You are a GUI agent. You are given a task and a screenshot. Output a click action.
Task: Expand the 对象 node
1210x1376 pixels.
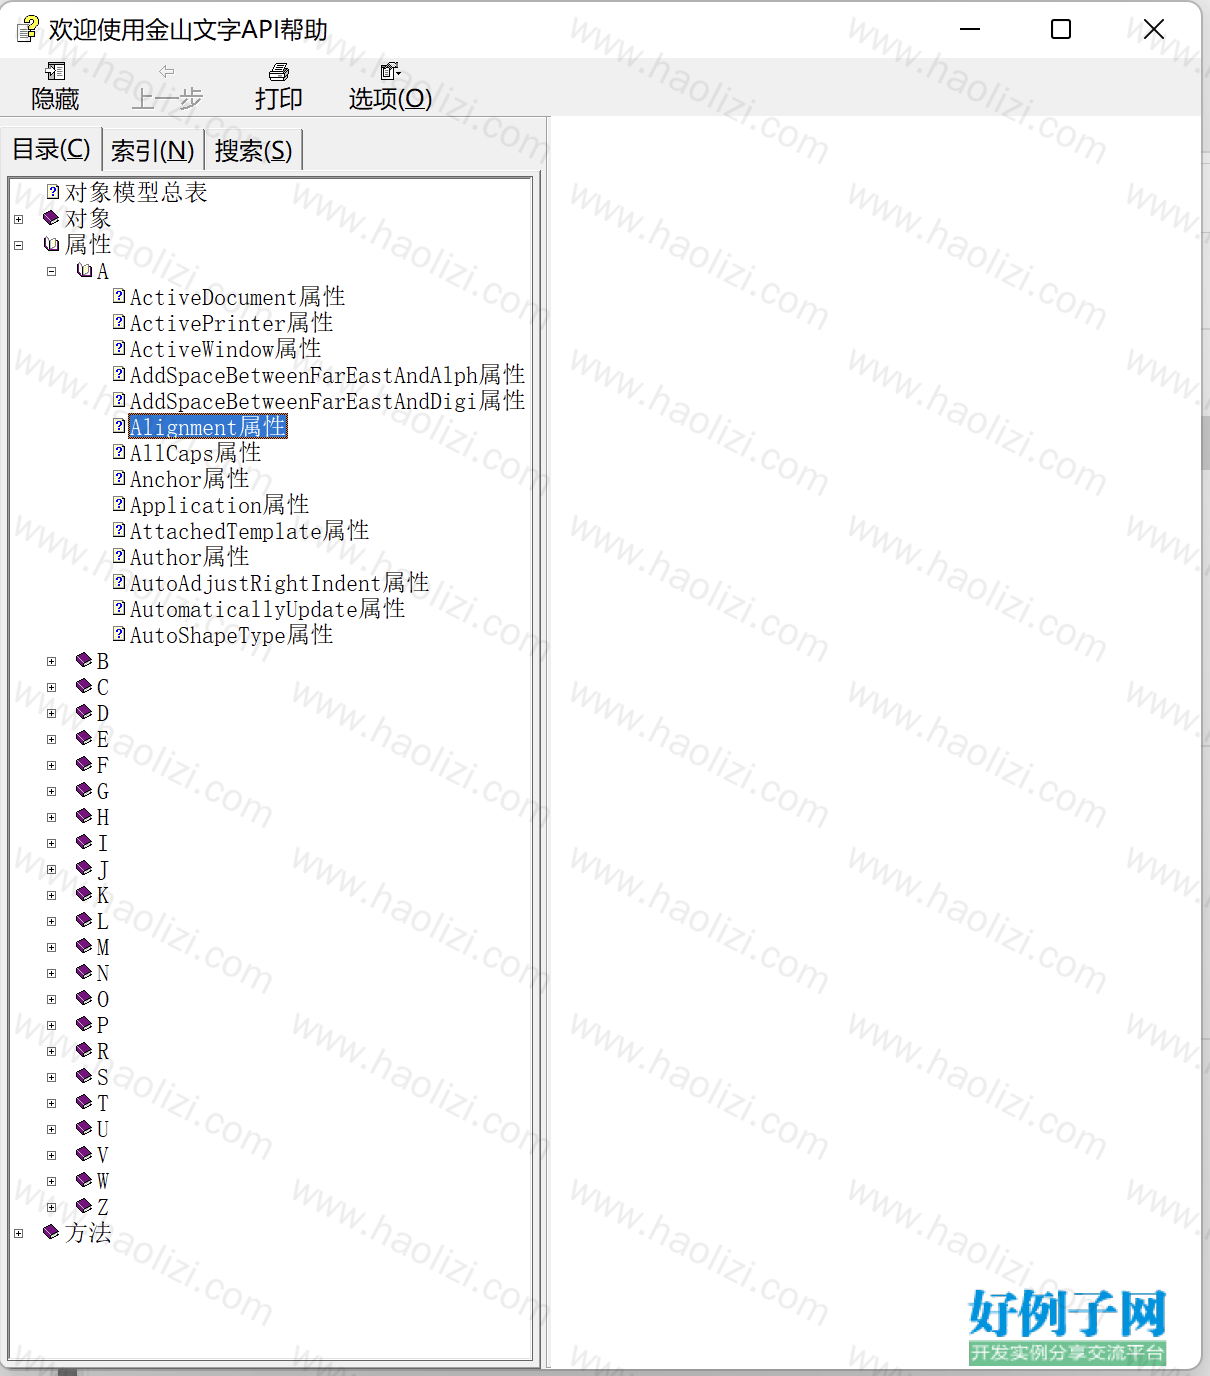(x=19, y=219)
